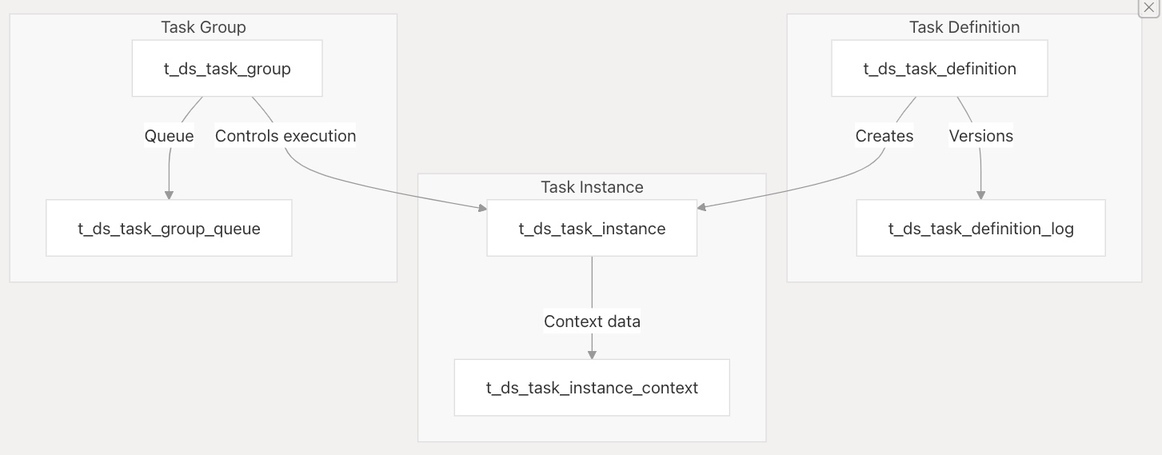Select the t_ds_task_instance_context node
Viewport: 1162px width, 455px height.
tap(592, 387)
